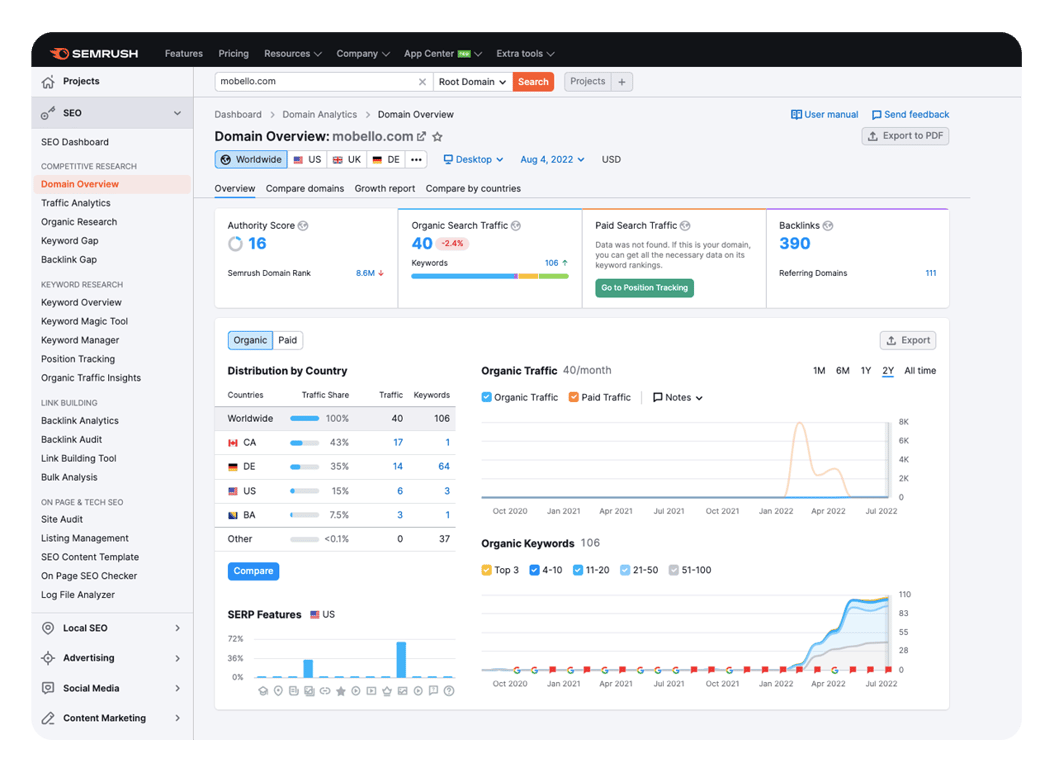Add a new project with plus icon
This screenshot has height=768, width=1054.
click(x=622, y=82)
